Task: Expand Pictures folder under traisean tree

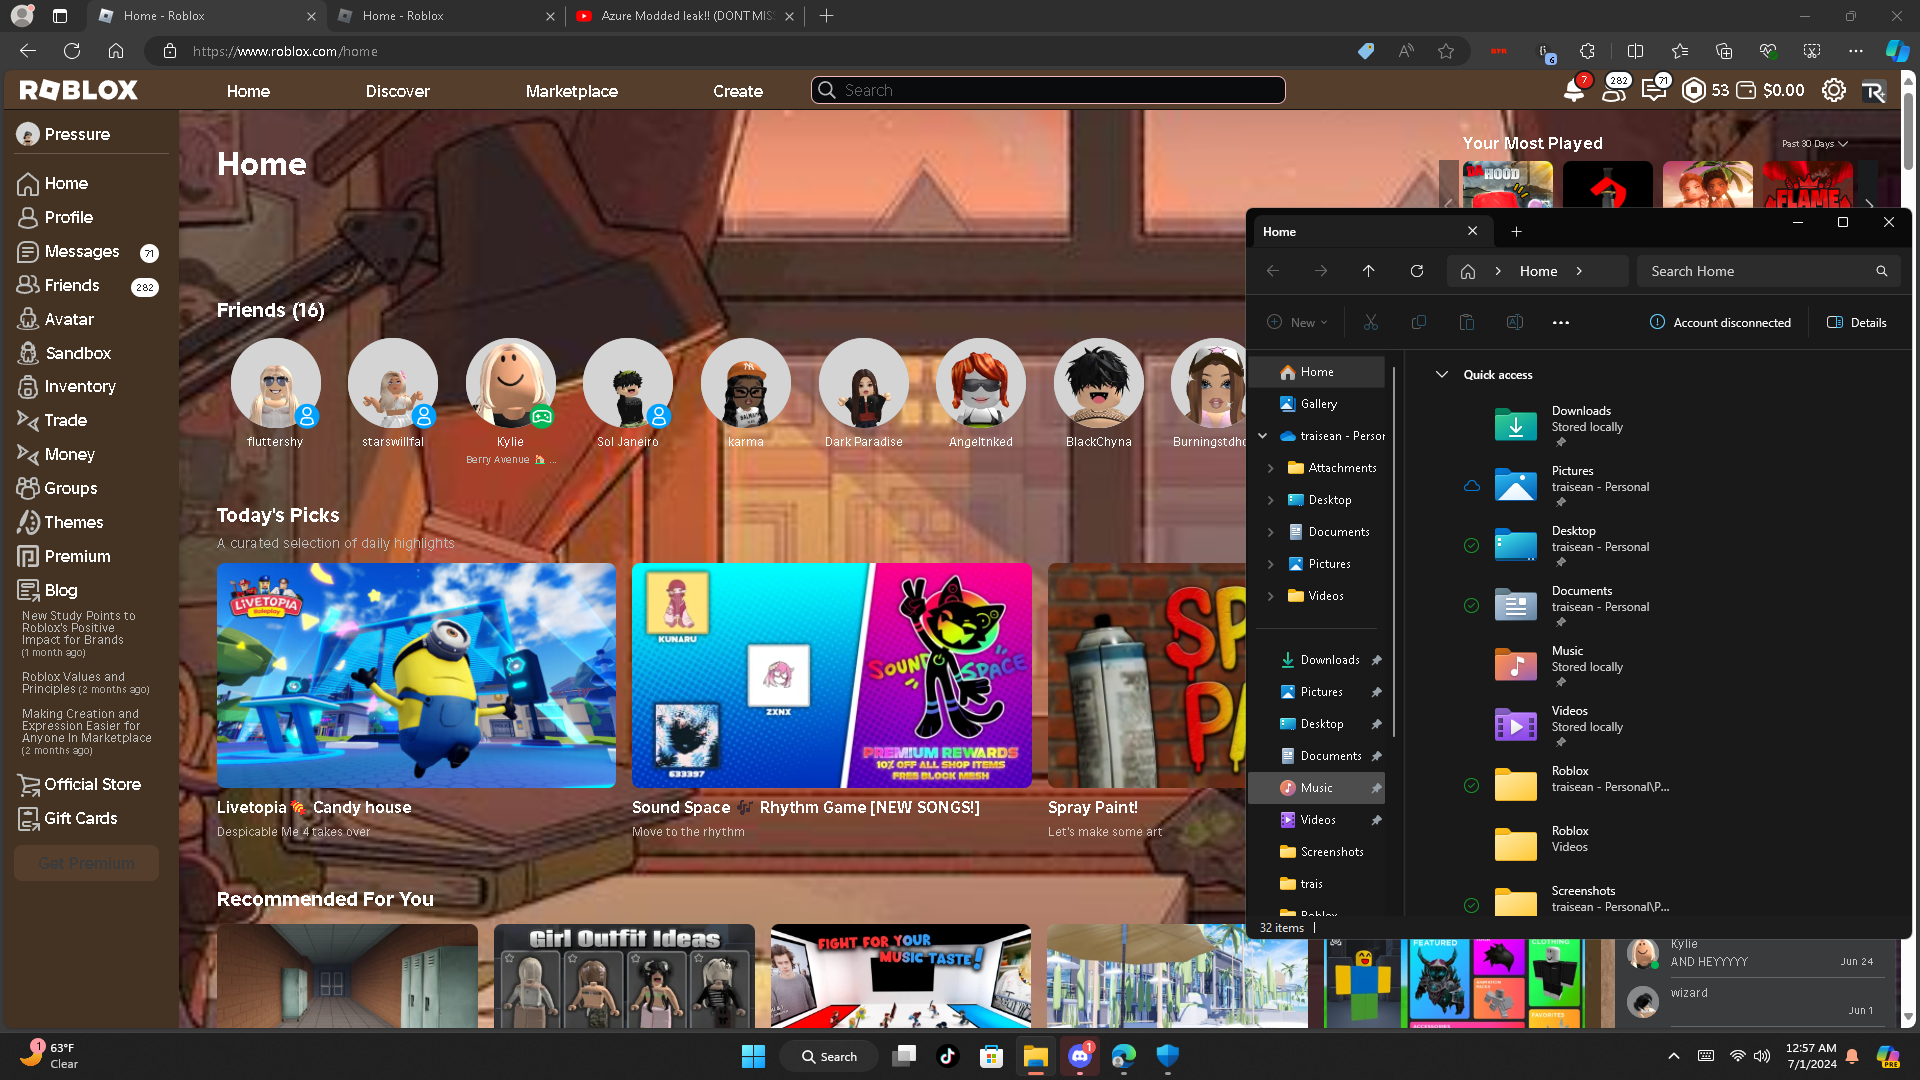Action: tap(1271, 564)
